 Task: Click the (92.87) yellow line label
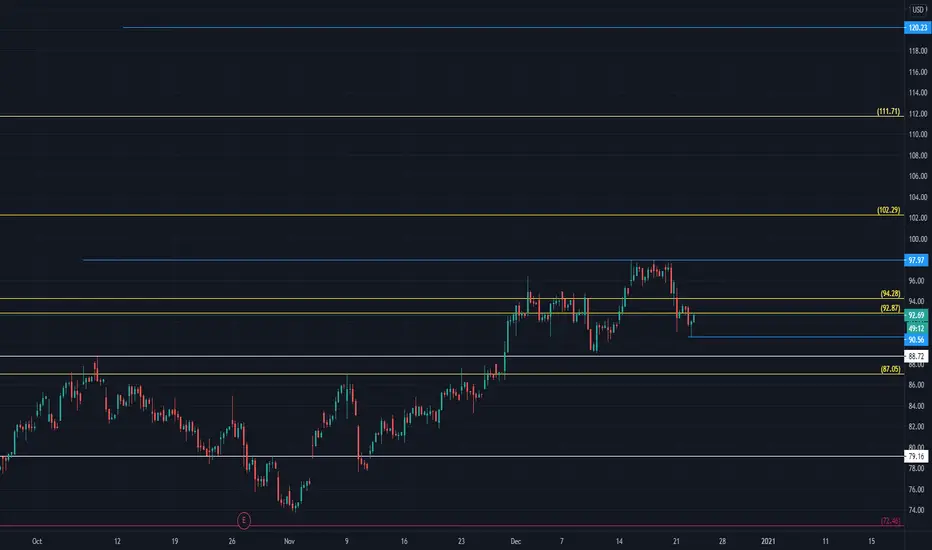coord(890,309)
